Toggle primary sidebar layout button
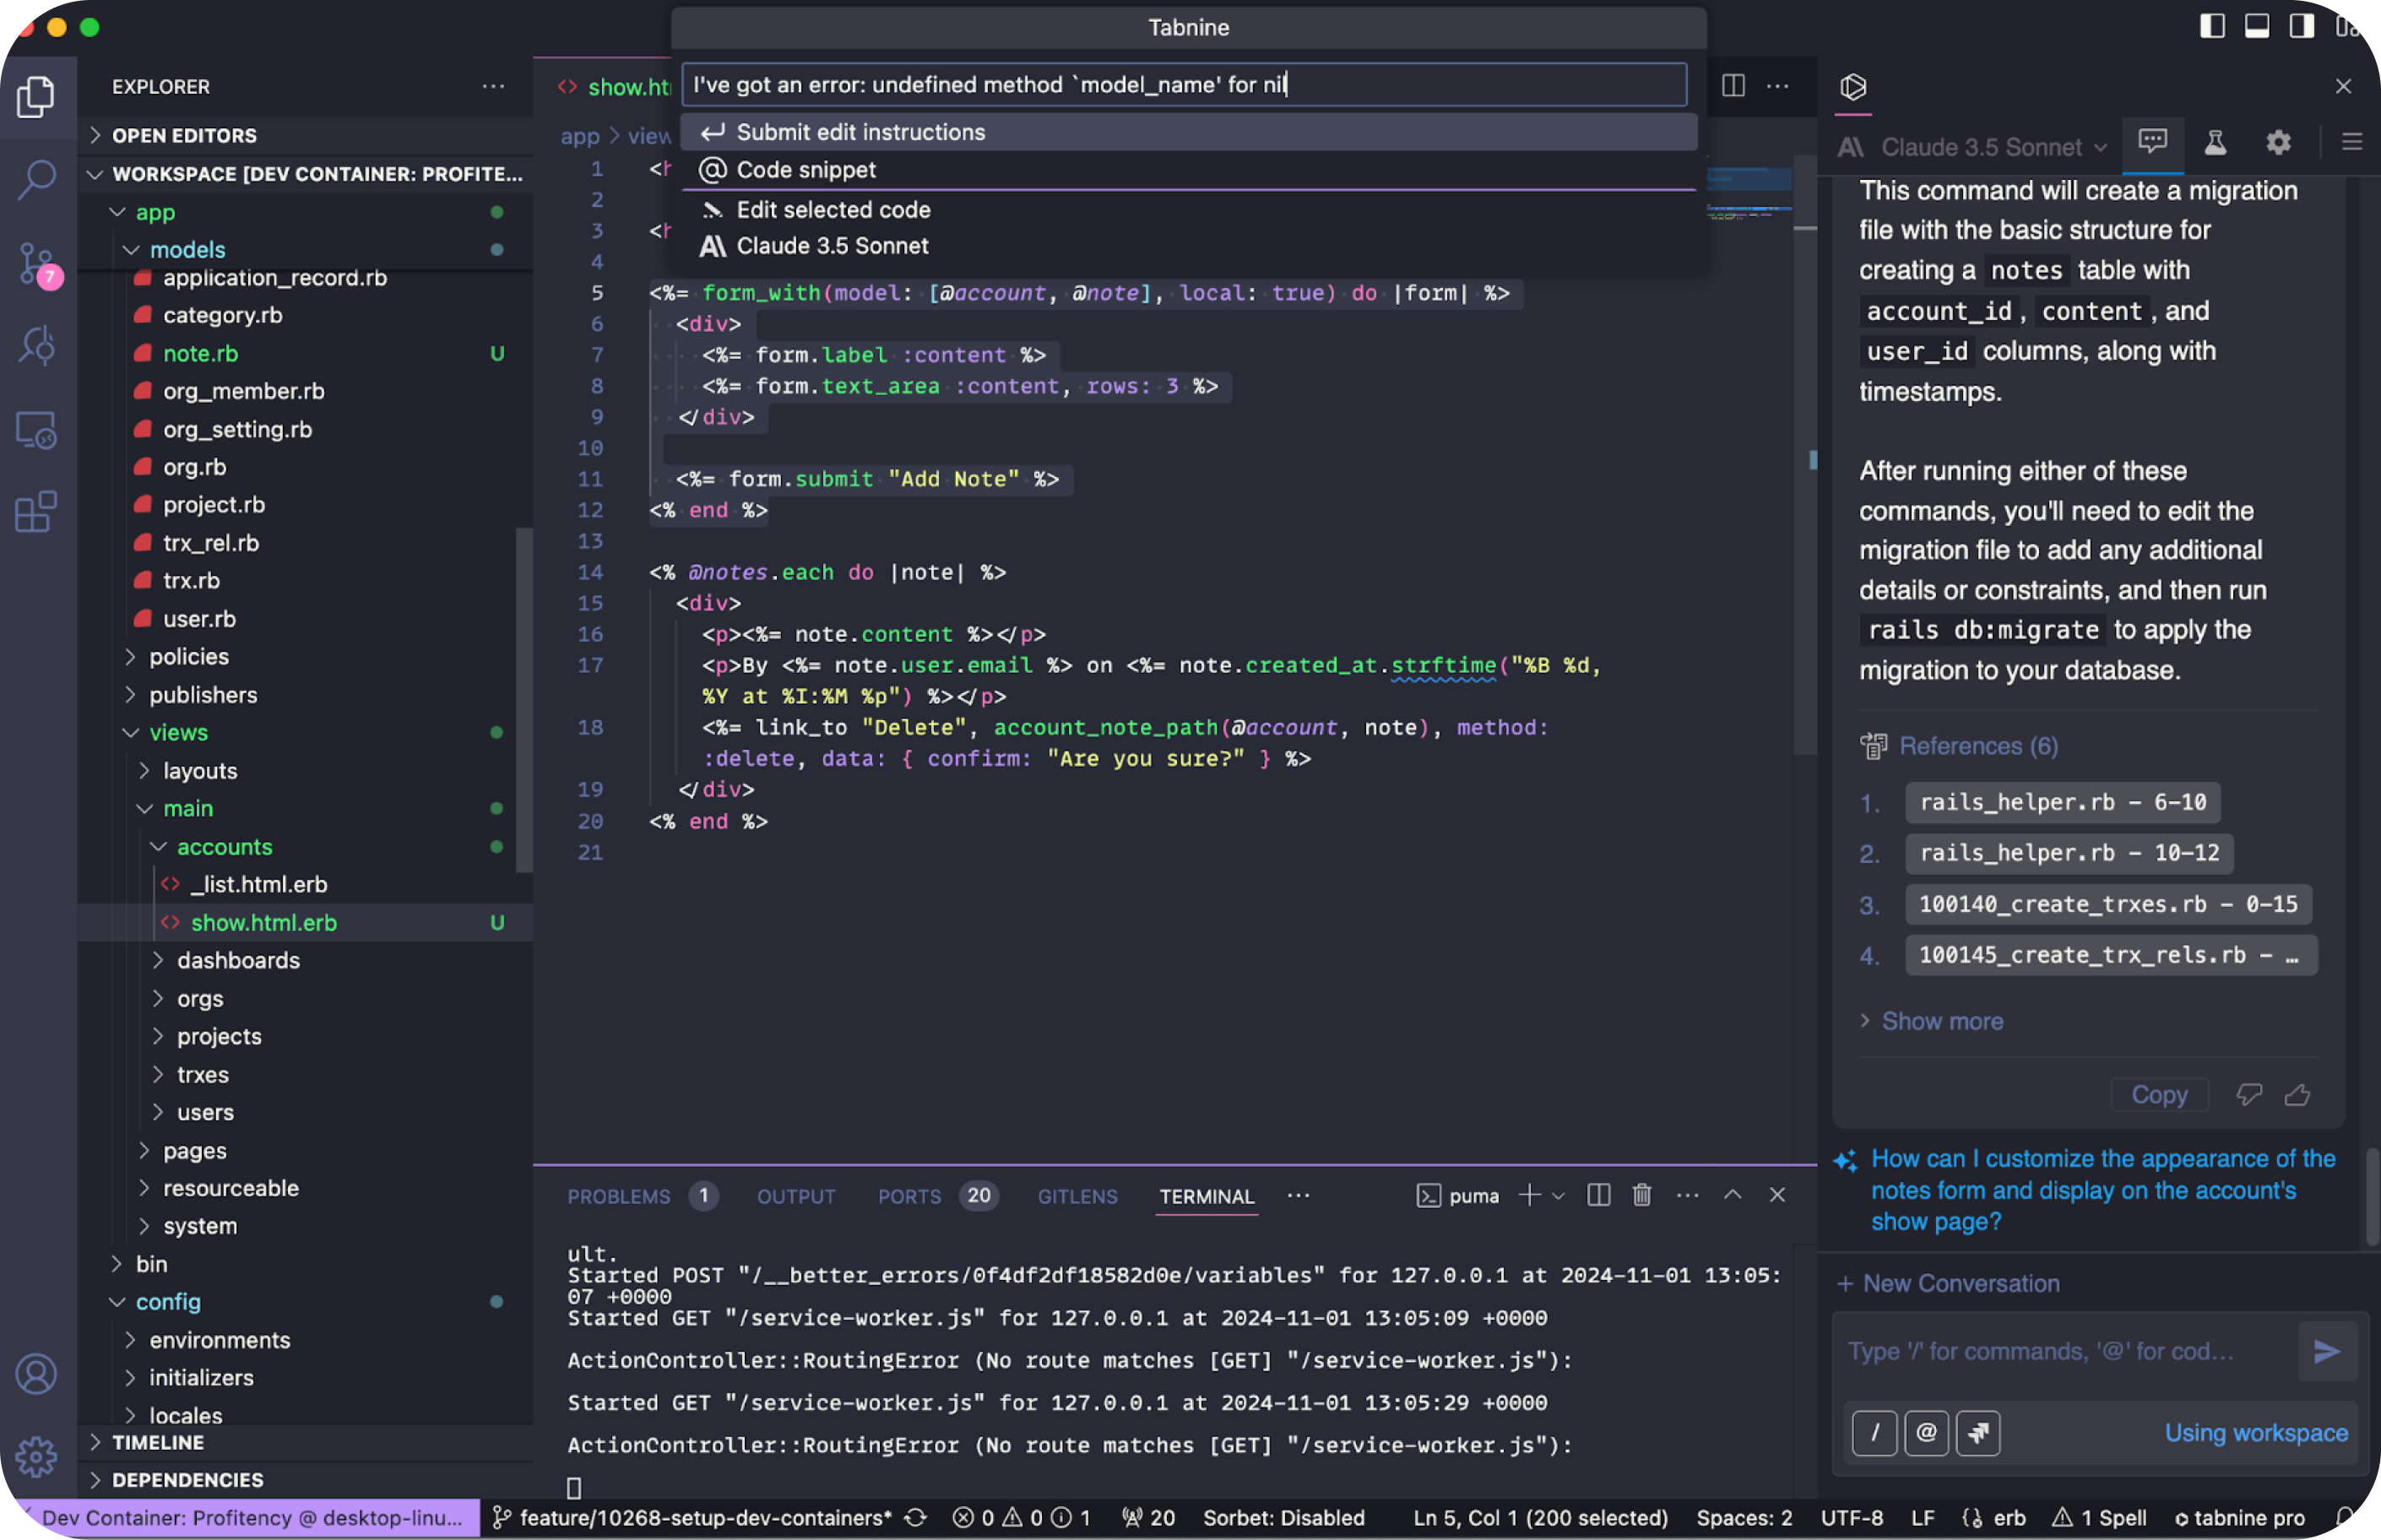The image size is (2381, 1540). (x=2212, y=26)
